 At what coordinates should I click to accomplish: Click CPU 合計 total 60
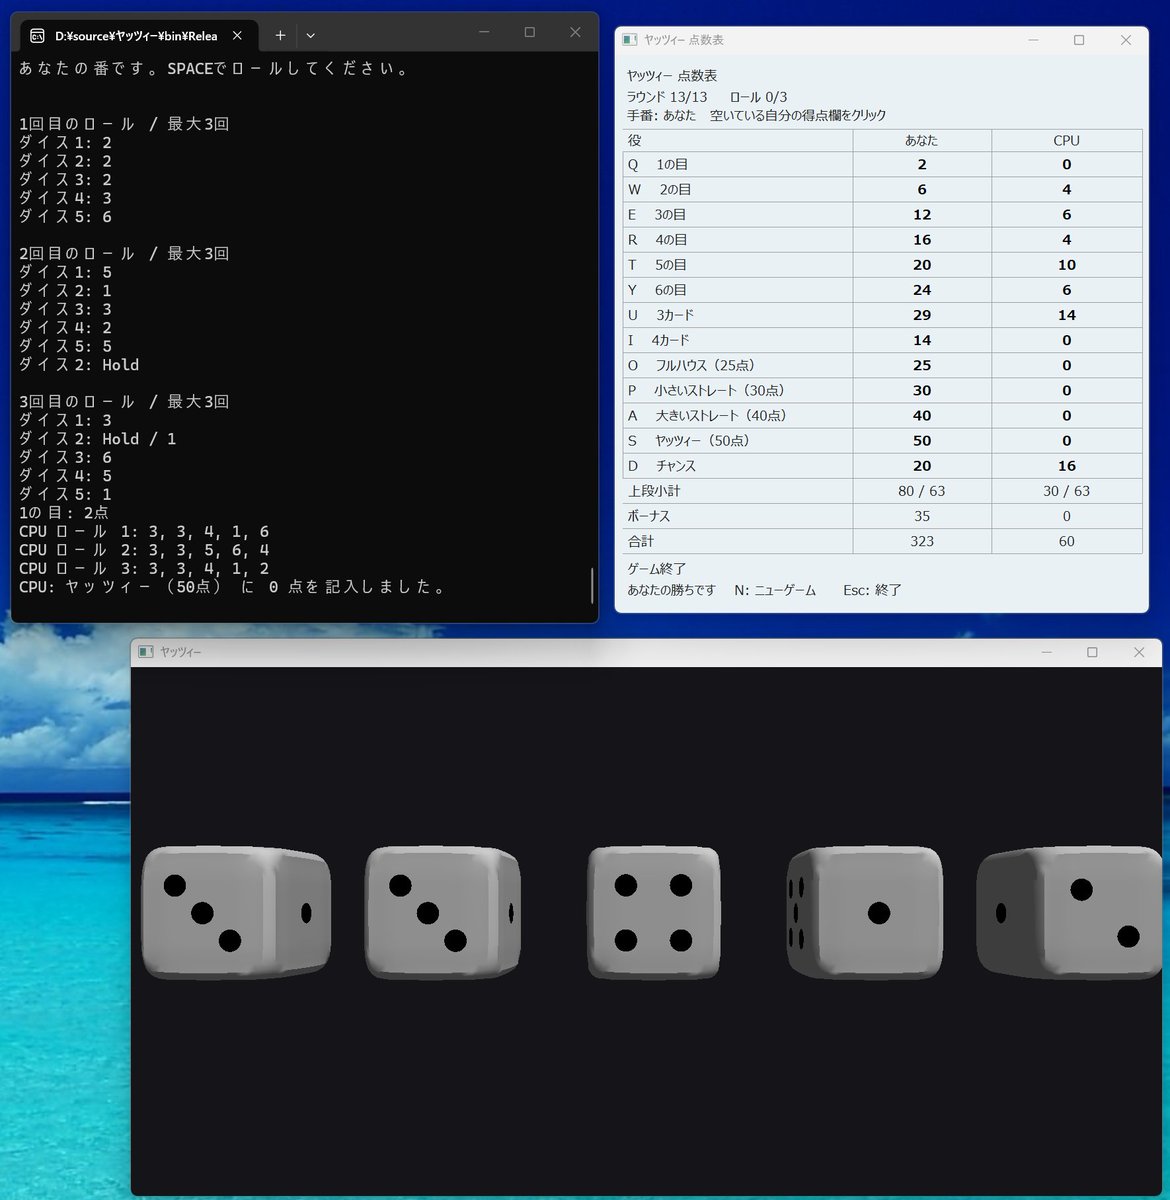1067,541
